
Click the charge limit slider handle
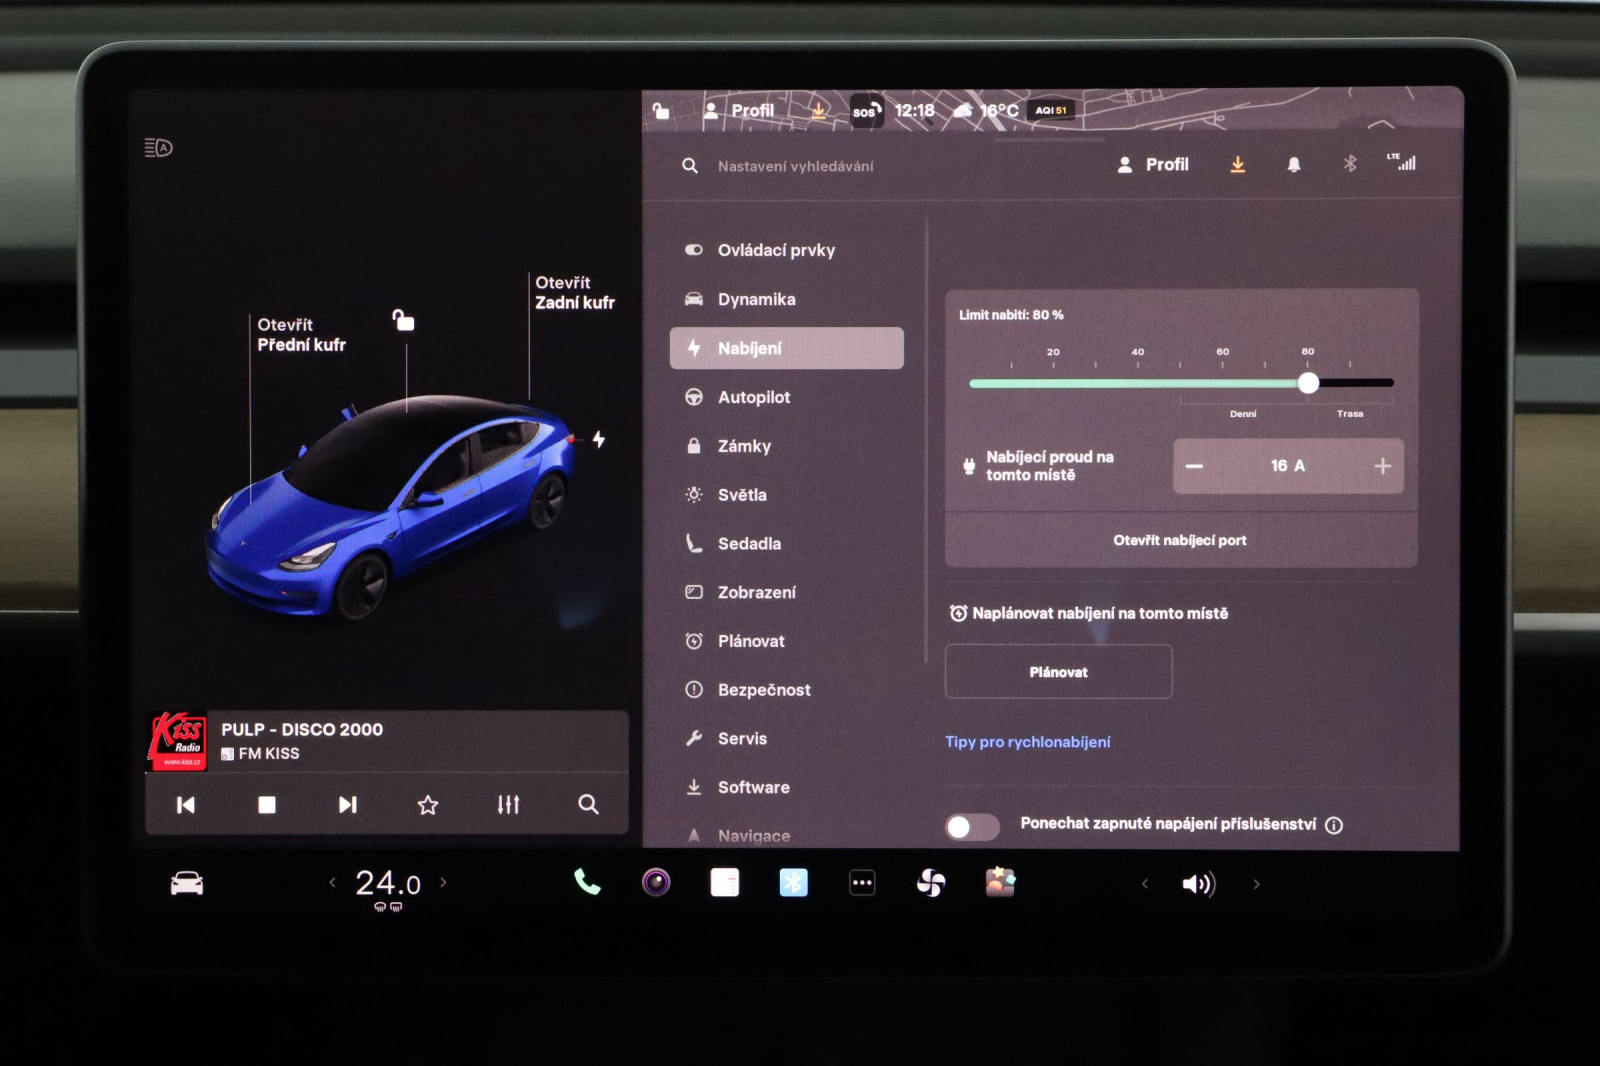point(1308,383)
